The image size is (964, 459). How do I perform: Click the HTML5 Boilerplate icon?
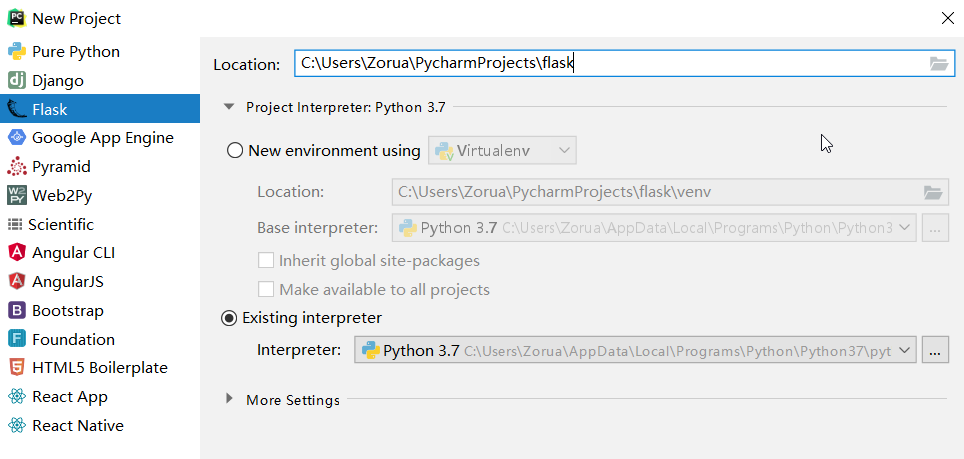coord(16,368)
